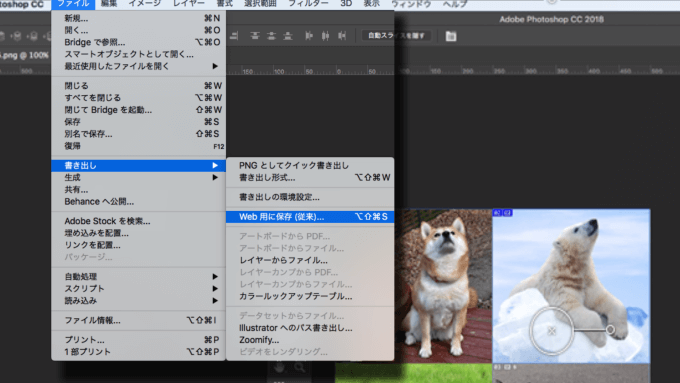680x383 pixels.
Task: Choose 別名で保存...
Action: point(138,134)
